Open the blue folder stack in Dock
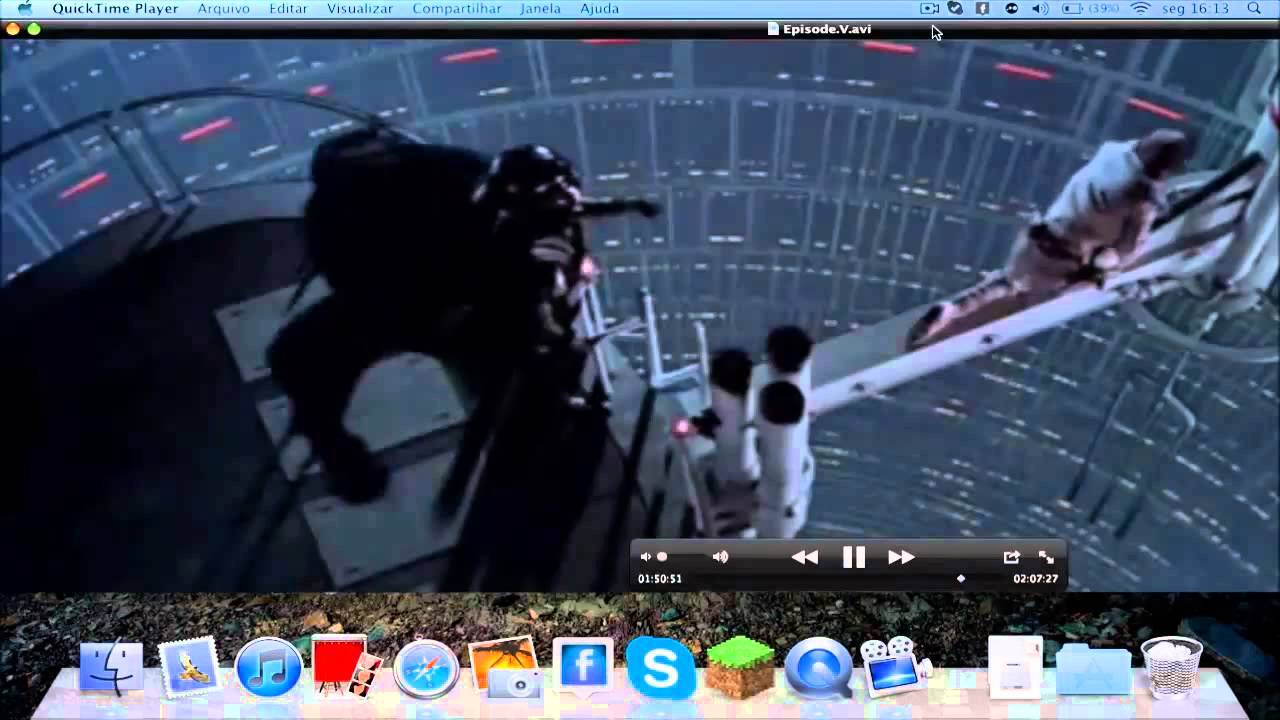 (x=1093, y=669)
